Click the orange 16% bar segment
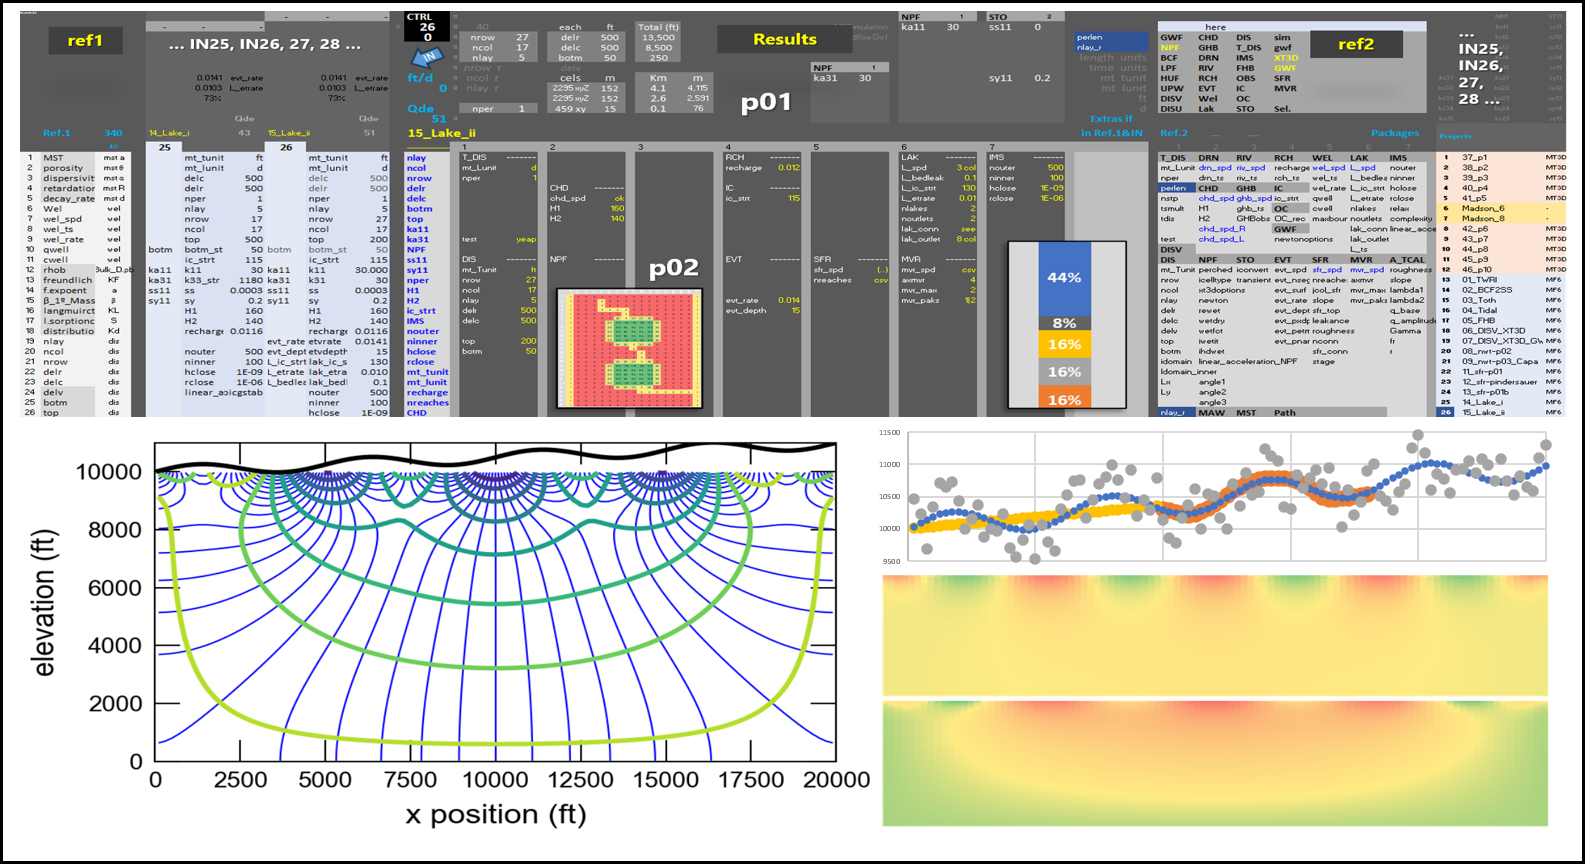This screenshot has width=1585, height=864. point(1063,399)
